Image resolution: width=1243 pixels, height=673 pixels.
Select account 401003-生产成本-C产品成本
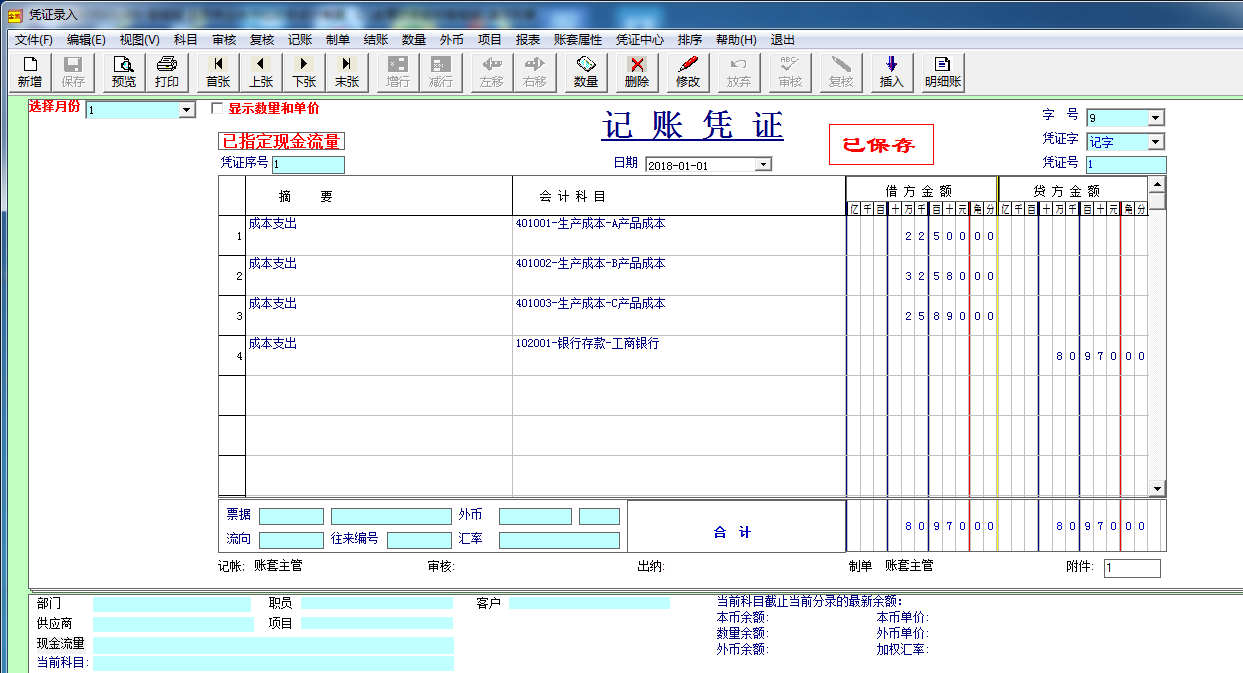(590, 304)
